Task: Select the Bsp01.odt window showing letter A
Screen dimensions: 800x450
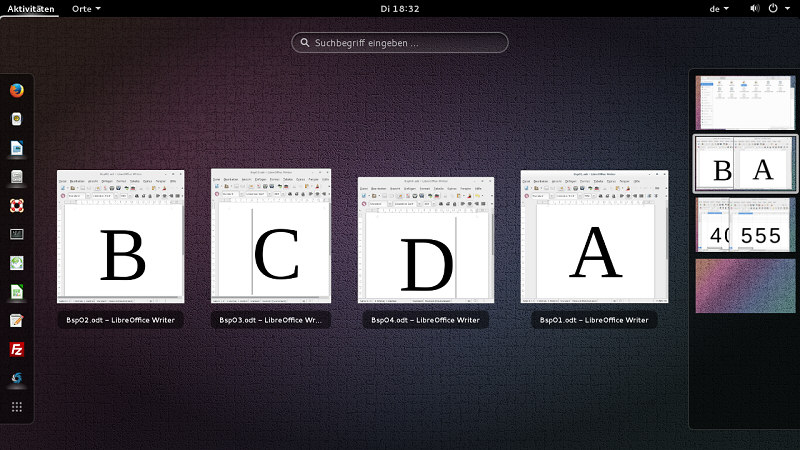Action: coord(594,237)
